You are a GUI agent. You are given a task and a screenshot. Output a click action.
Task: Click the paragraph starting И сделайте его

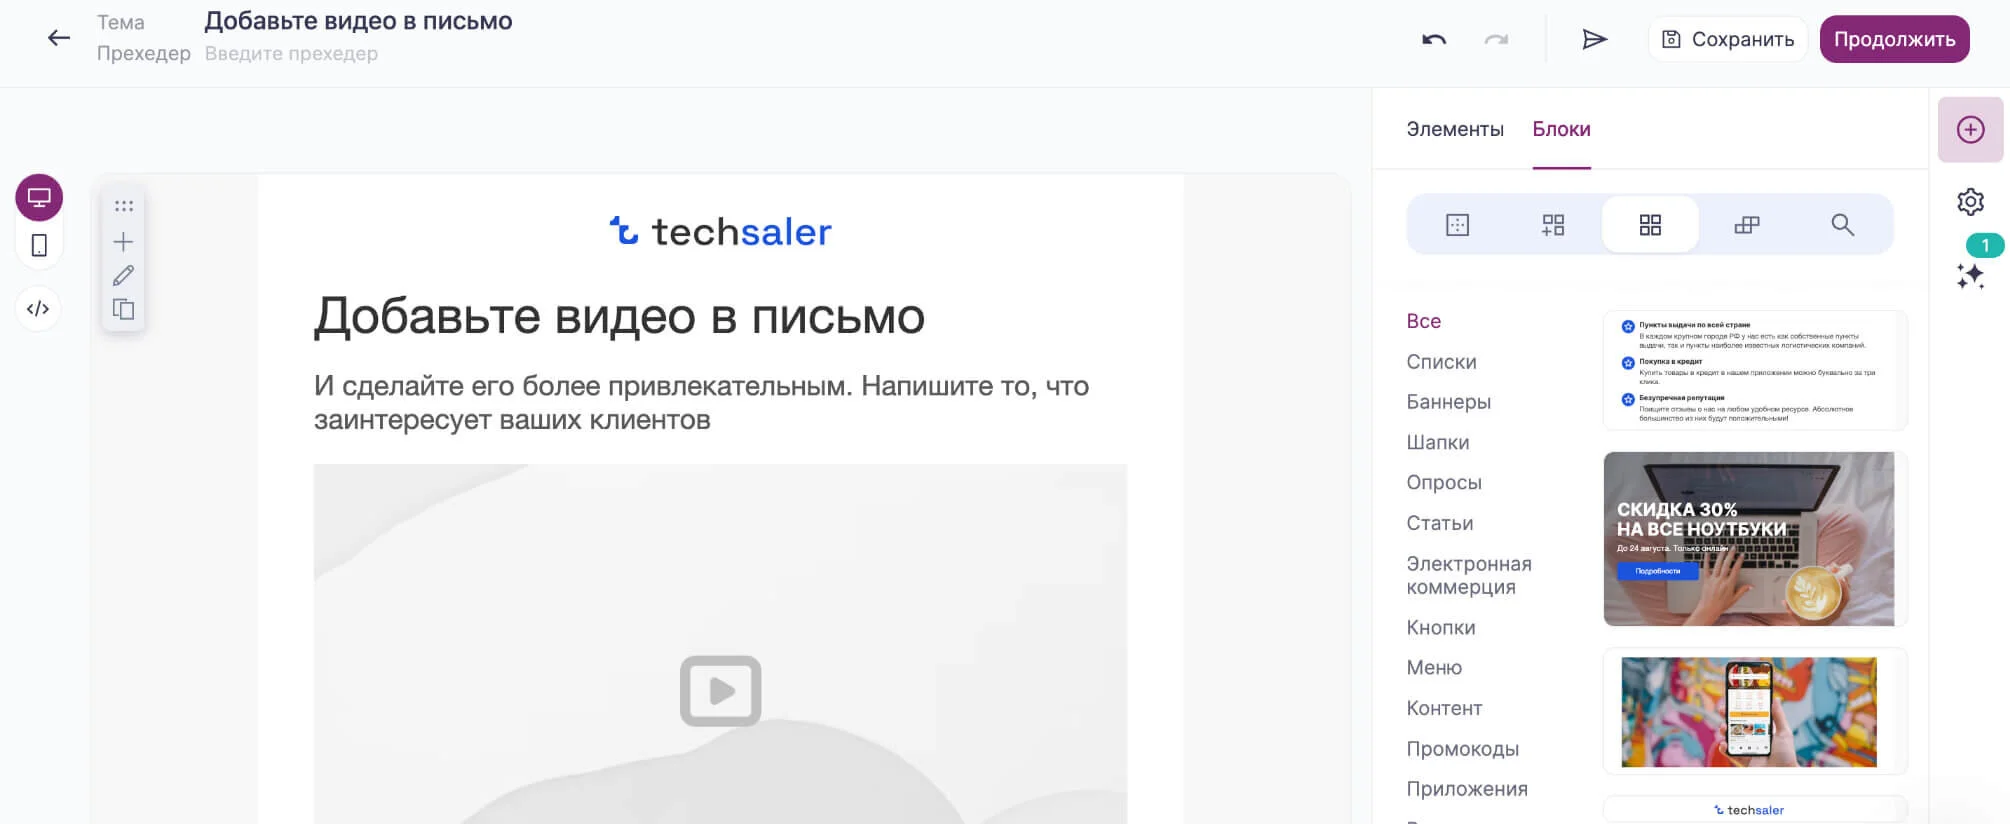click(701, 402)
